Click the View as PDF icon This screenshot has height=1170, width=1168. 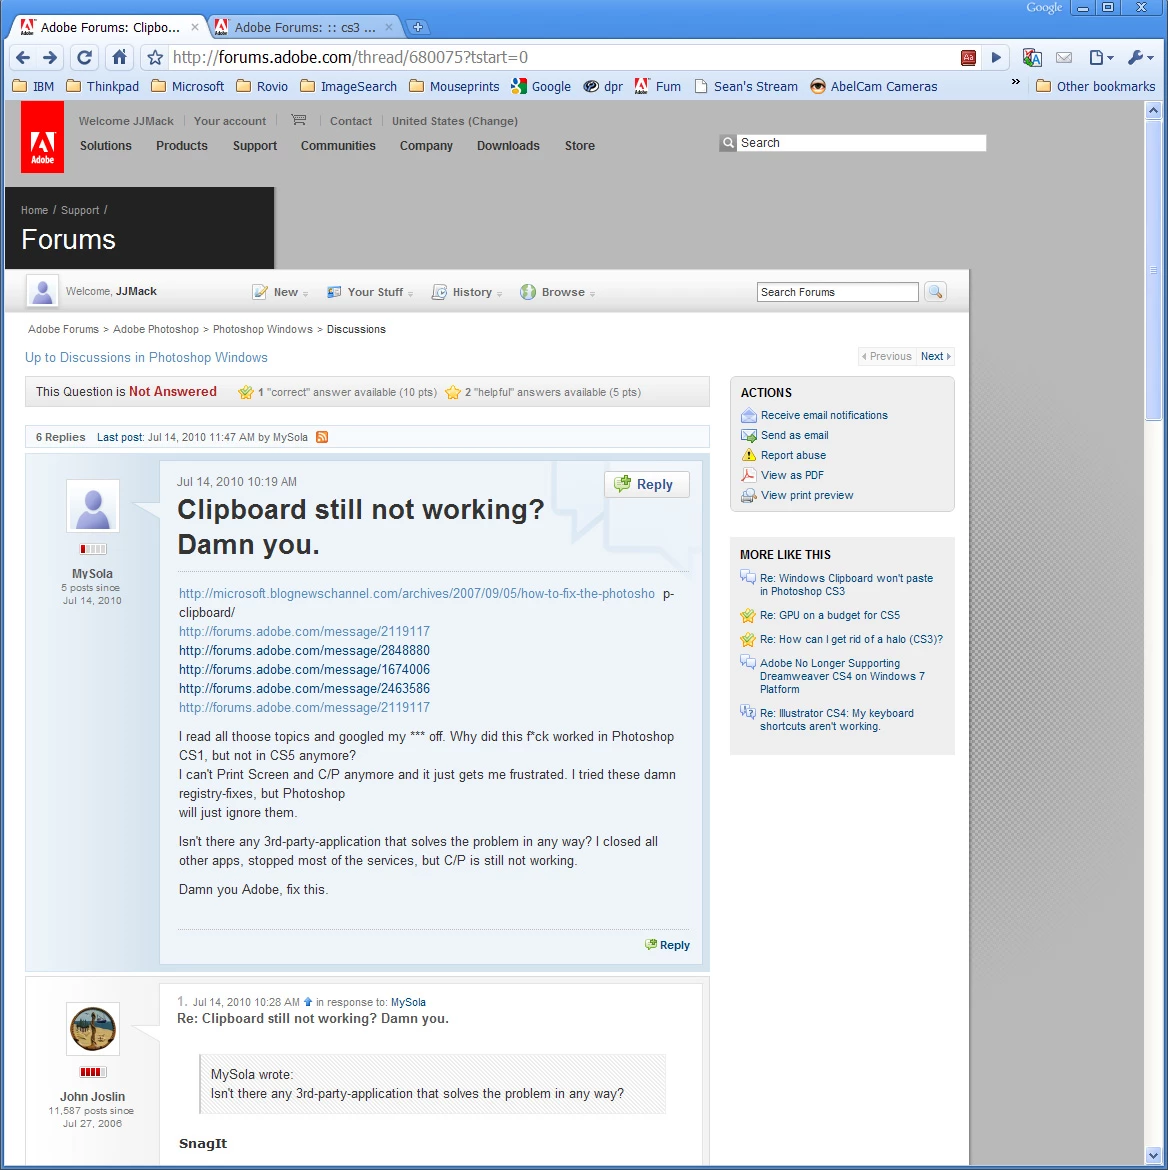(749, 475)
